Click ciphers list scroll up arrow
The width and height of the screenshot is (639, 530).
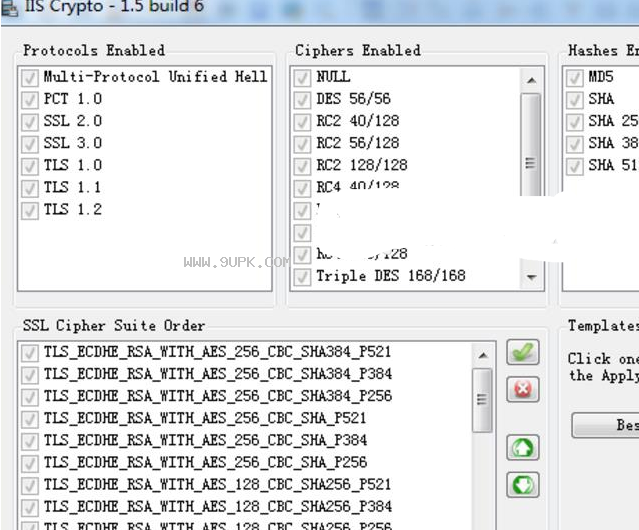pos(531,80)
